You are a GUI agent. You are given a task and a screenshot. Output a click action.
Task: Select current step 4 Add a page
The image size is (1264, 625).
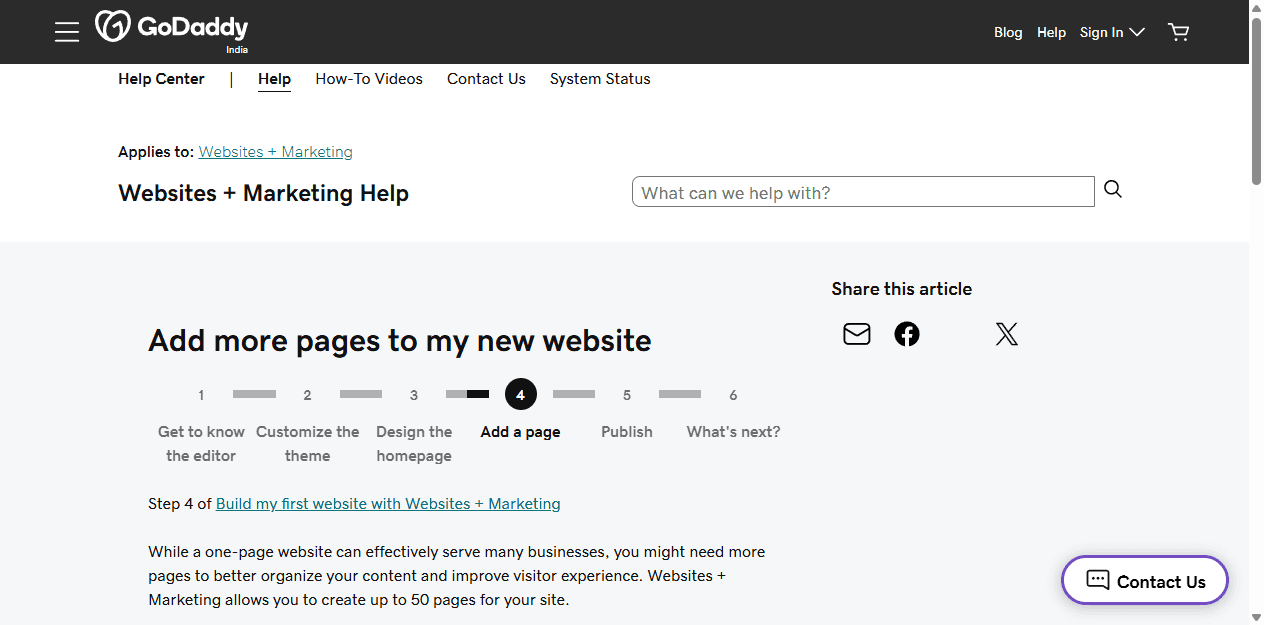click(520, 412)
